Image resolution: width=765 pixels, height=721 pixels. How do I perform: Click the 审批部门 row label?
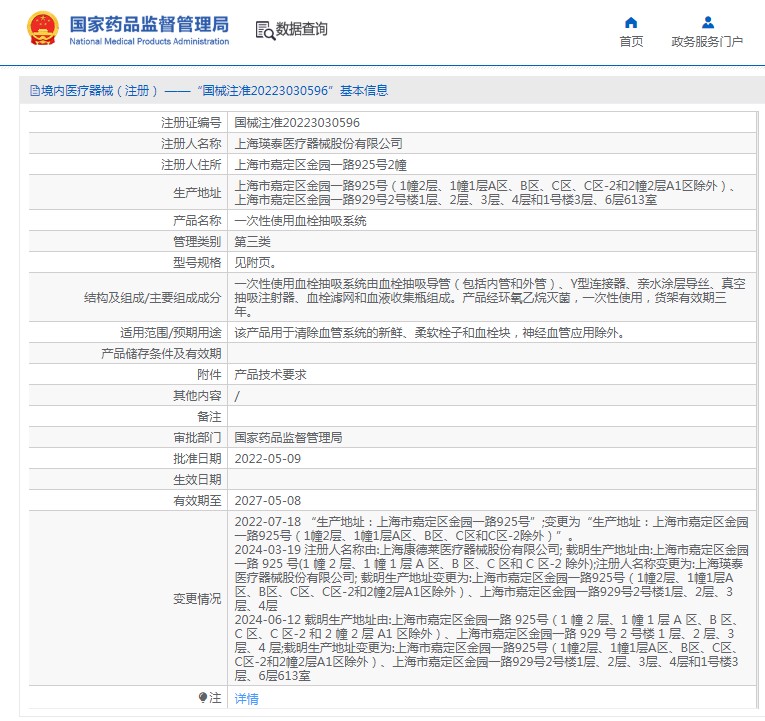(x=197, y=438)
